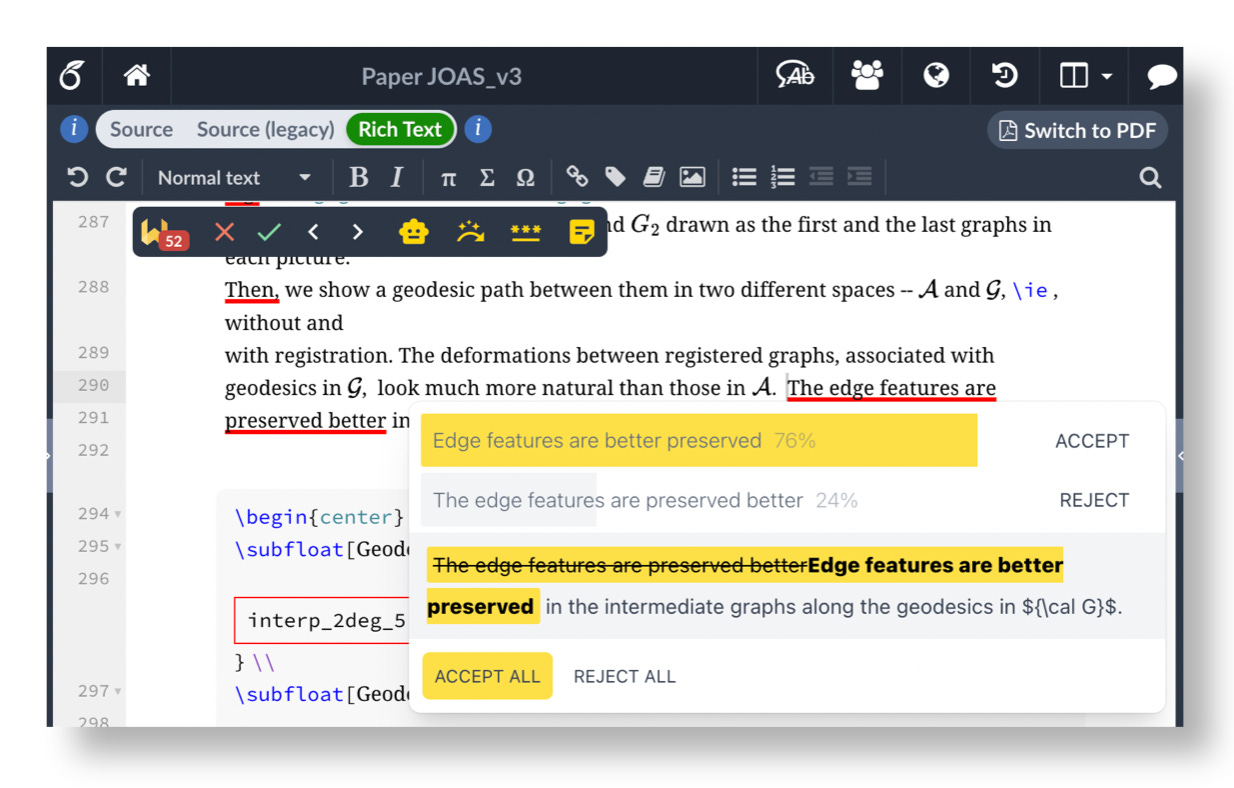The image size is (1234, 788).
Task: Open the Normal text style dropdown
Action: (x=228, y=177)
